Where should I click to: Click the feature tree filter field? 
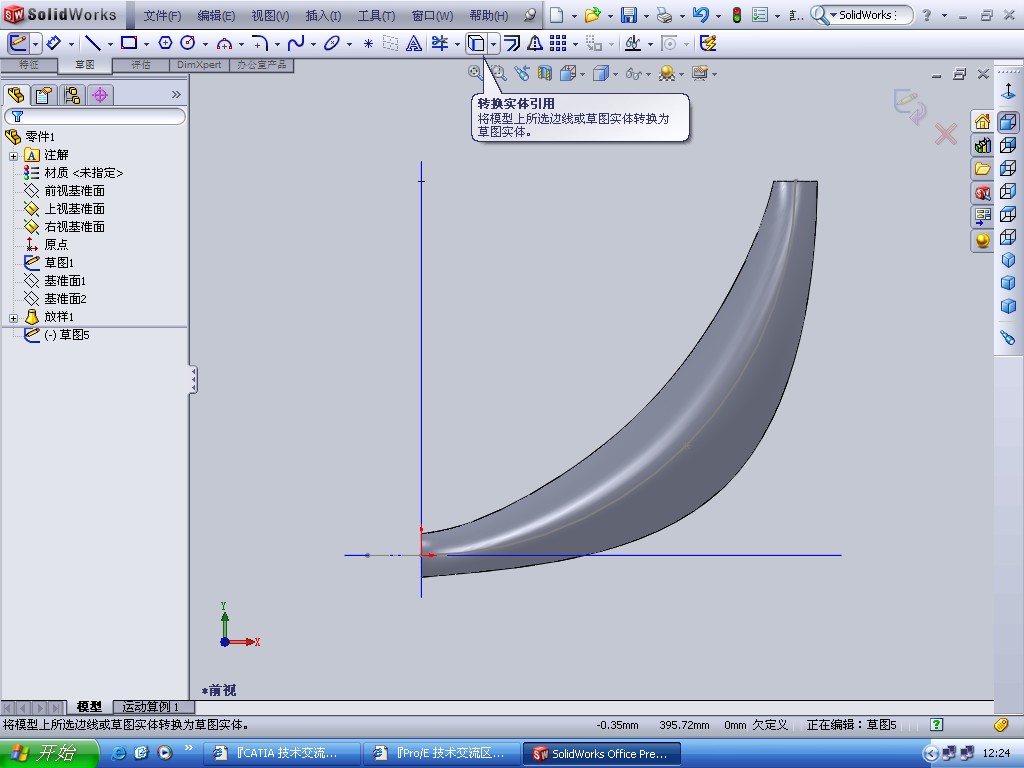[x=95, y=117]
